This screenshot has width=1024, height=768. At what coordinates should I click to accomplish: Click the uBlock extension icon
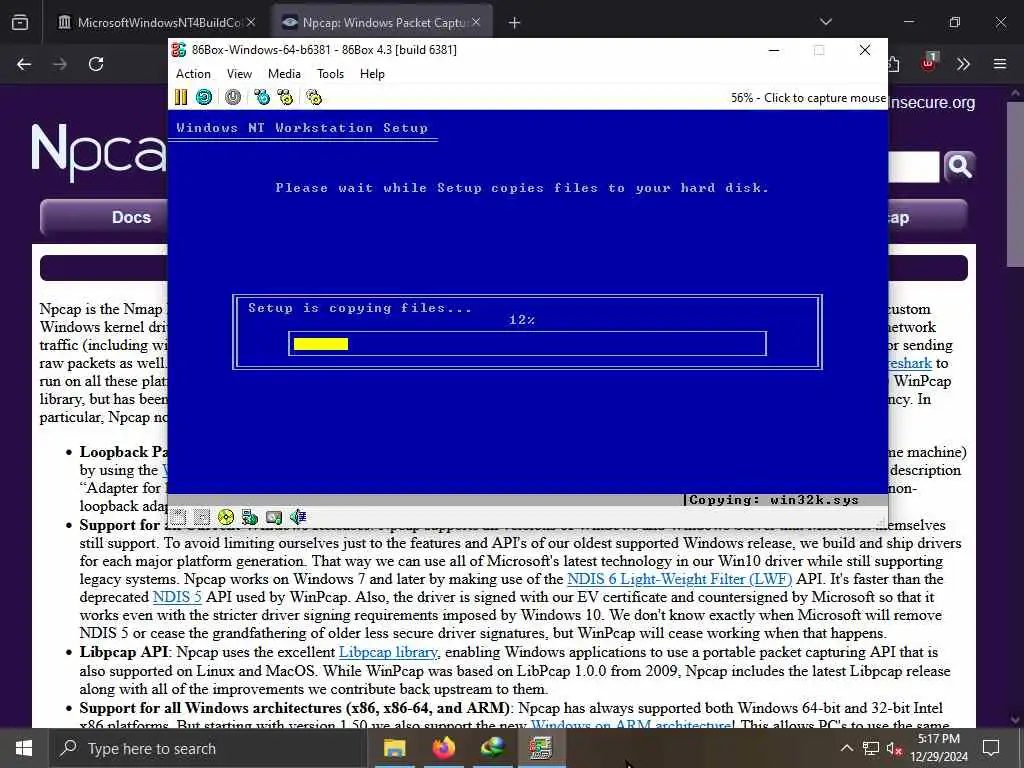[929, 63]
